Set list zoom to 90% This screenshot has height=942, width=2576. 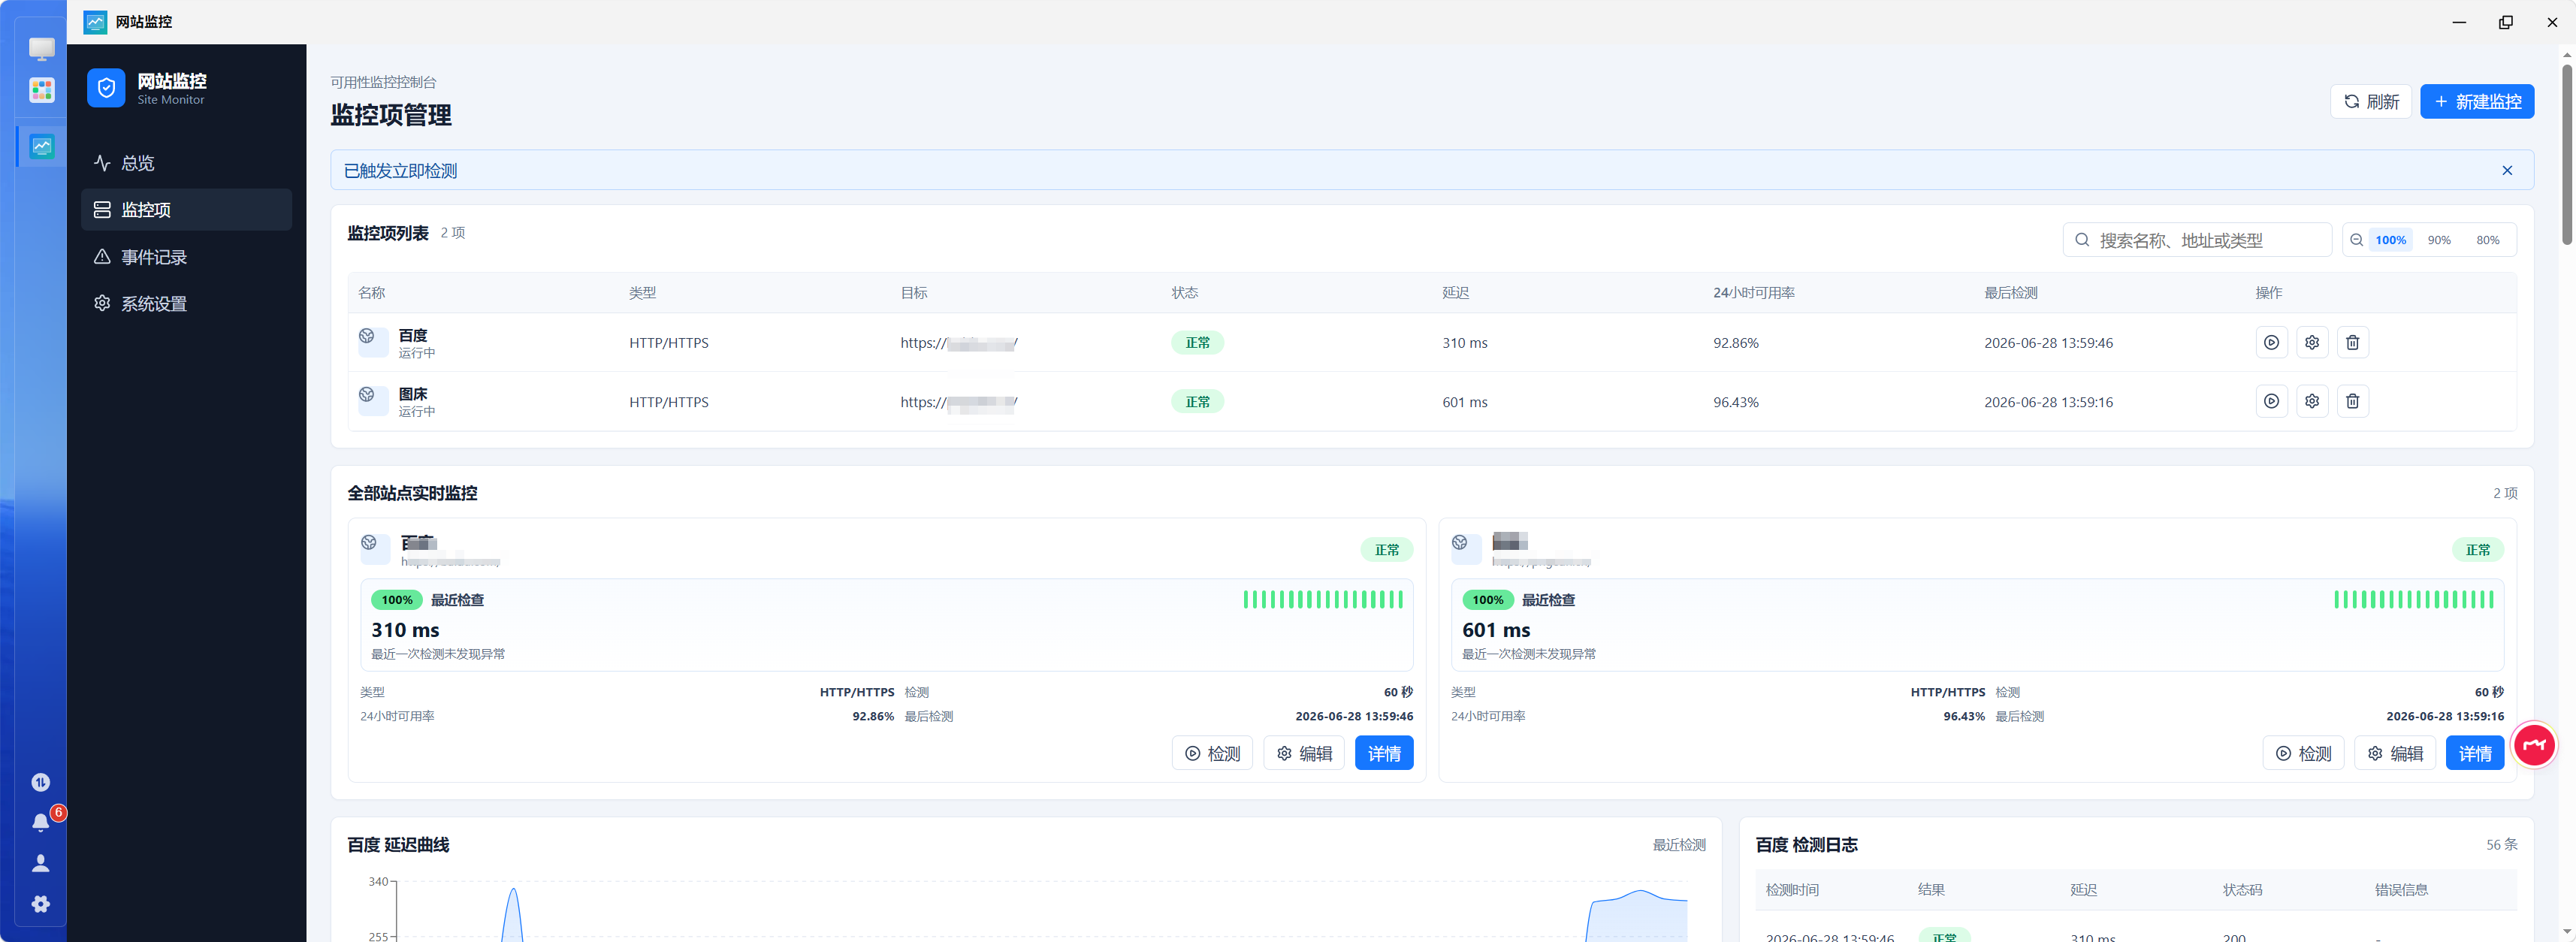[2439, 240]
